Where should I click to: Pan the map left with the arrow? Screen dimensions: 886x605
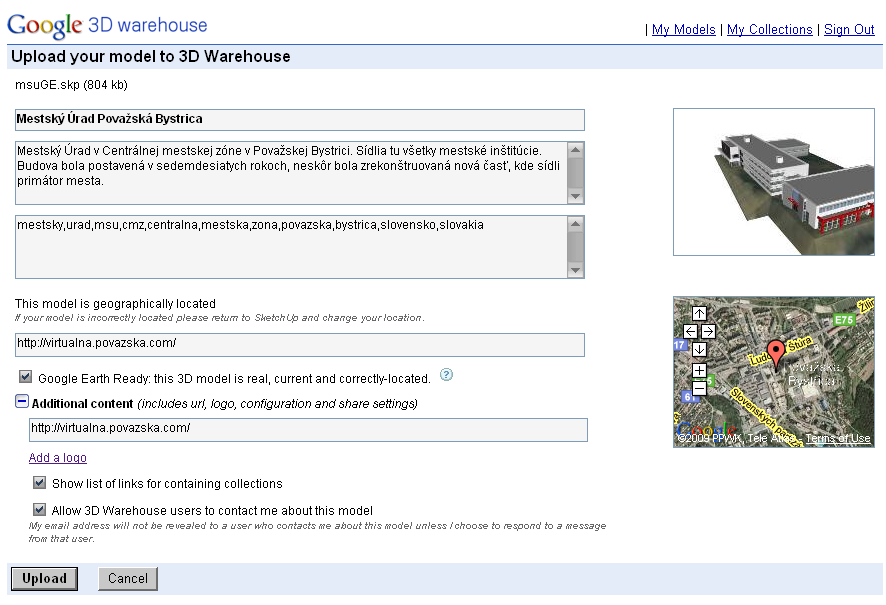pyautogui.click(x=690, y=332)
